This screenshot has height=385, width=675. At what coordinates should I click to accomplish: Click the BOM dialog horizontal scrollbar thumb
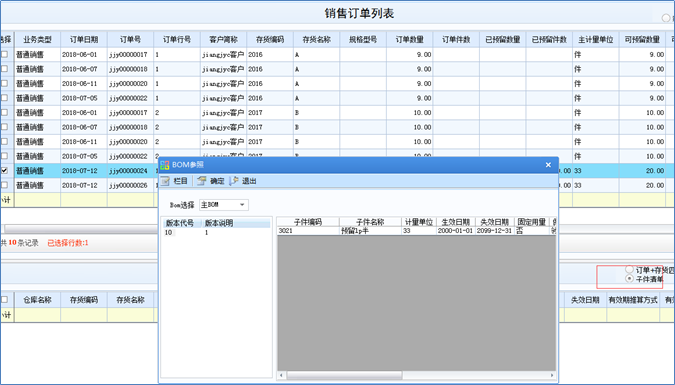(344, 376)
